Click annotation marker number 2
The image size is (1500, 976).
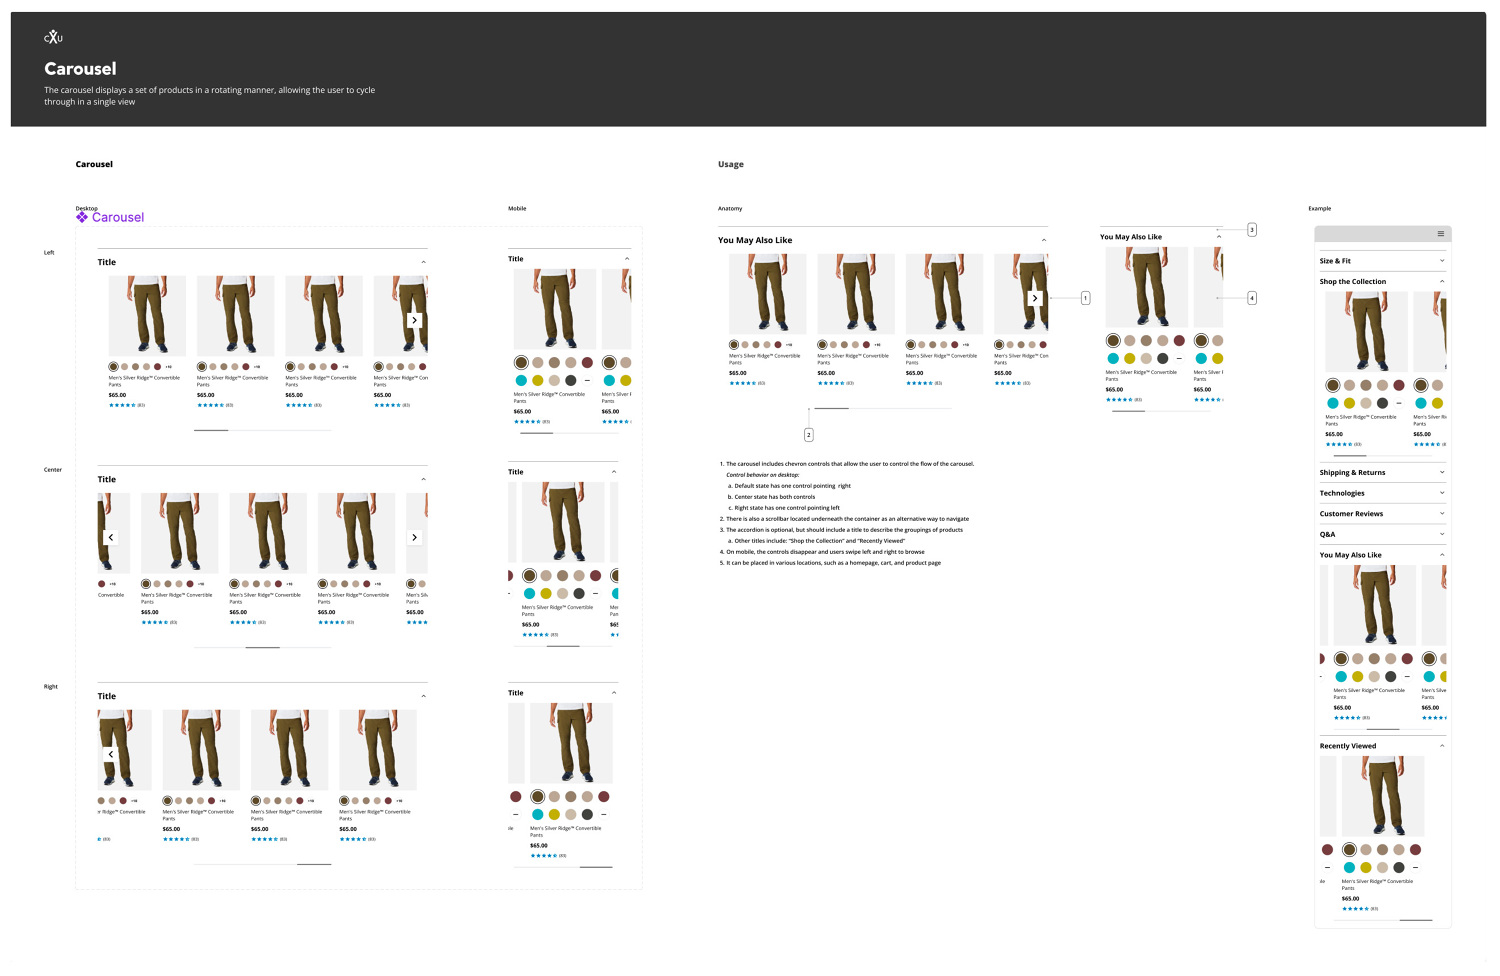point(808,435)
